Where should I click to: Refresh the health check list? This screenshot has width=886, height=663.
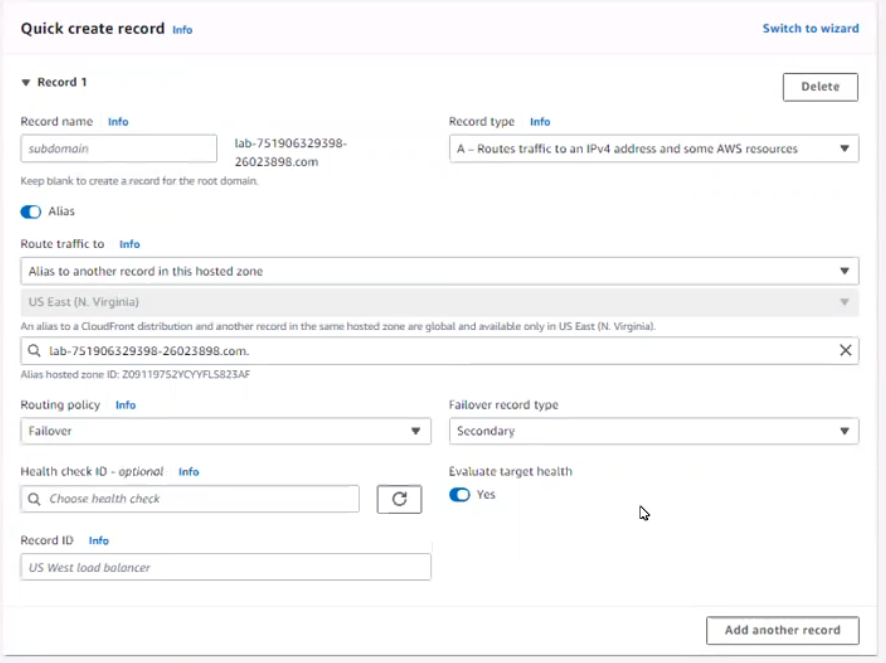pyautogui.click(x=399, y=499)
